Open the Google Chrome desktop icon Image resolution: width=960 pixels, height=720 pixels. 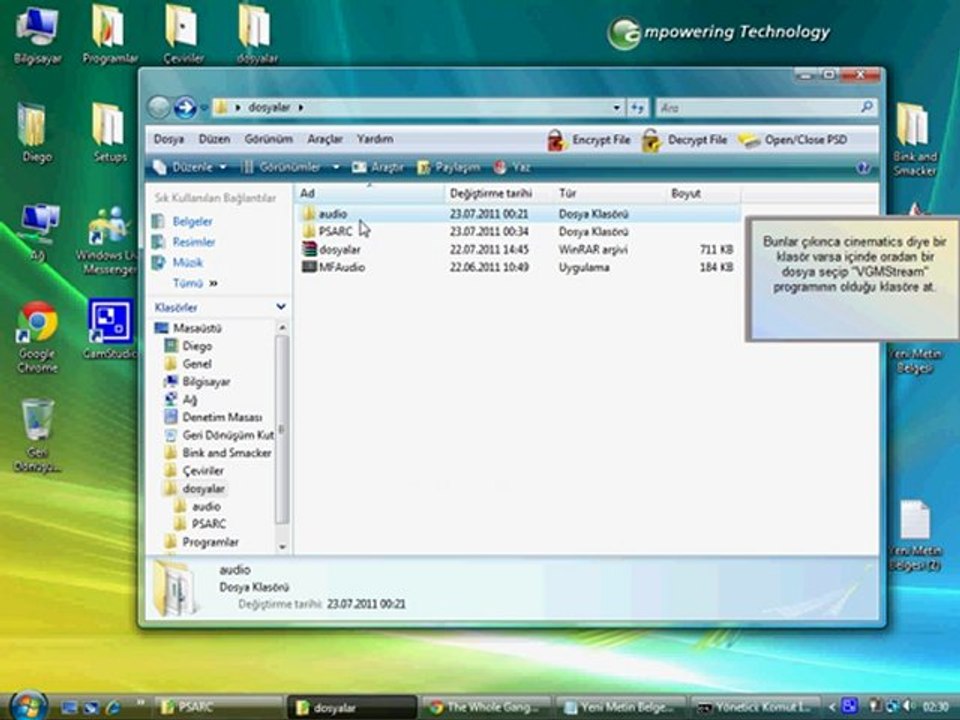[x=37, y=324]
